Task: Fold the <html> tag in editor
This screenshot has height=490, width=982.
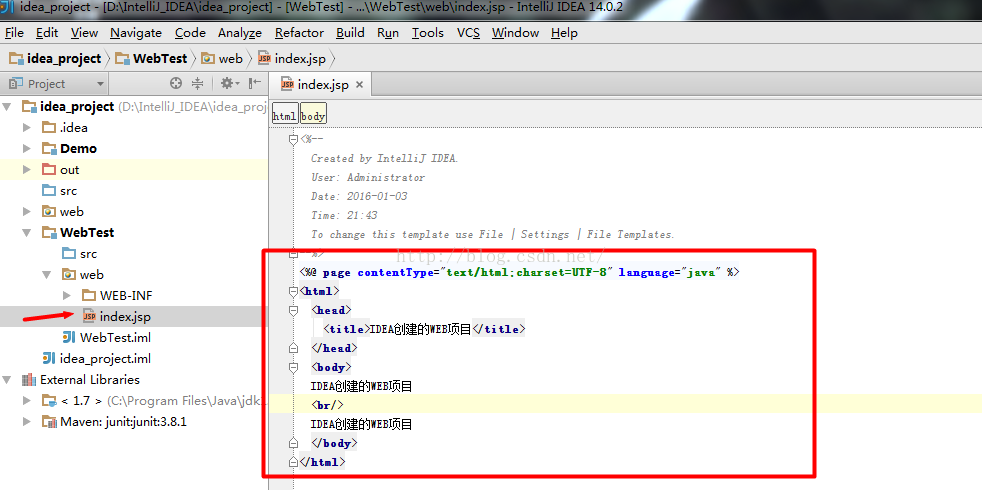Action: [x=293, y=291]
